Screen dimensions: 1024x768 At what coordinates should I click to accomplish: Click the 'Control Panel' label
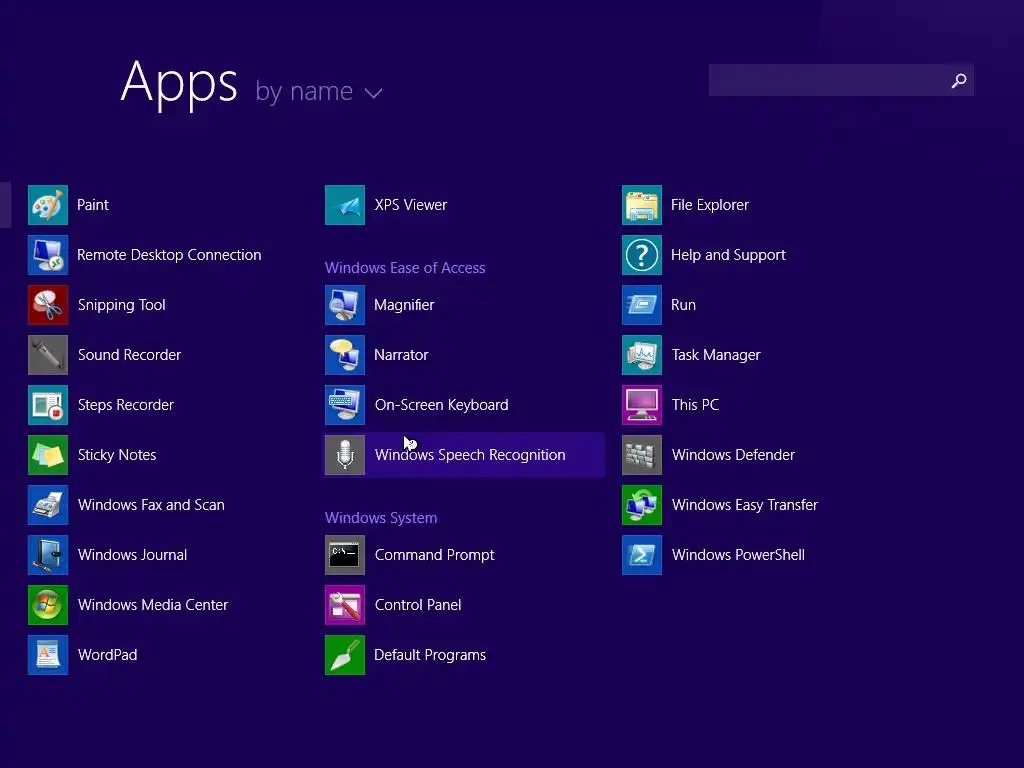coord(418,605)
